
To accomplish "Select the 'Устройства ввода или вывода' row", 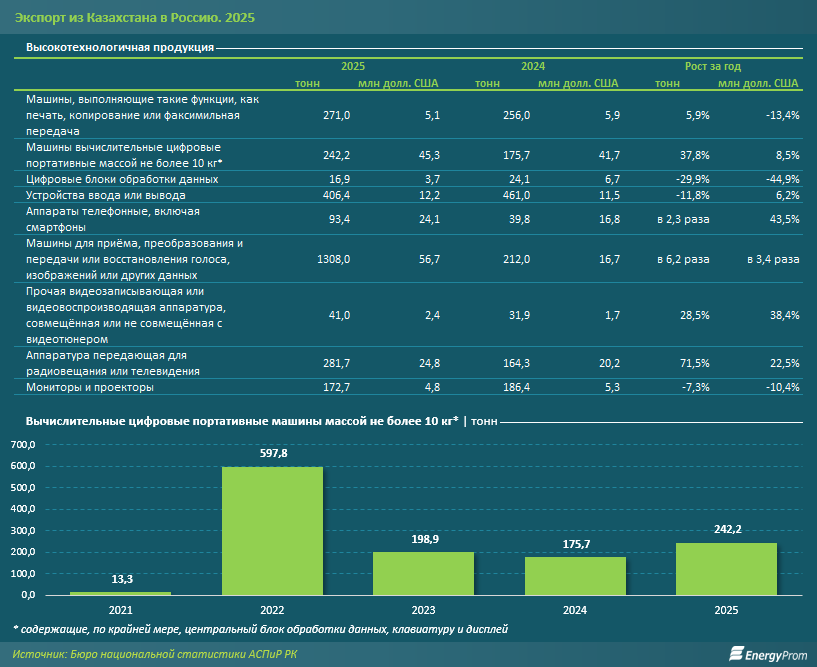I will click(x=408, y=195).
